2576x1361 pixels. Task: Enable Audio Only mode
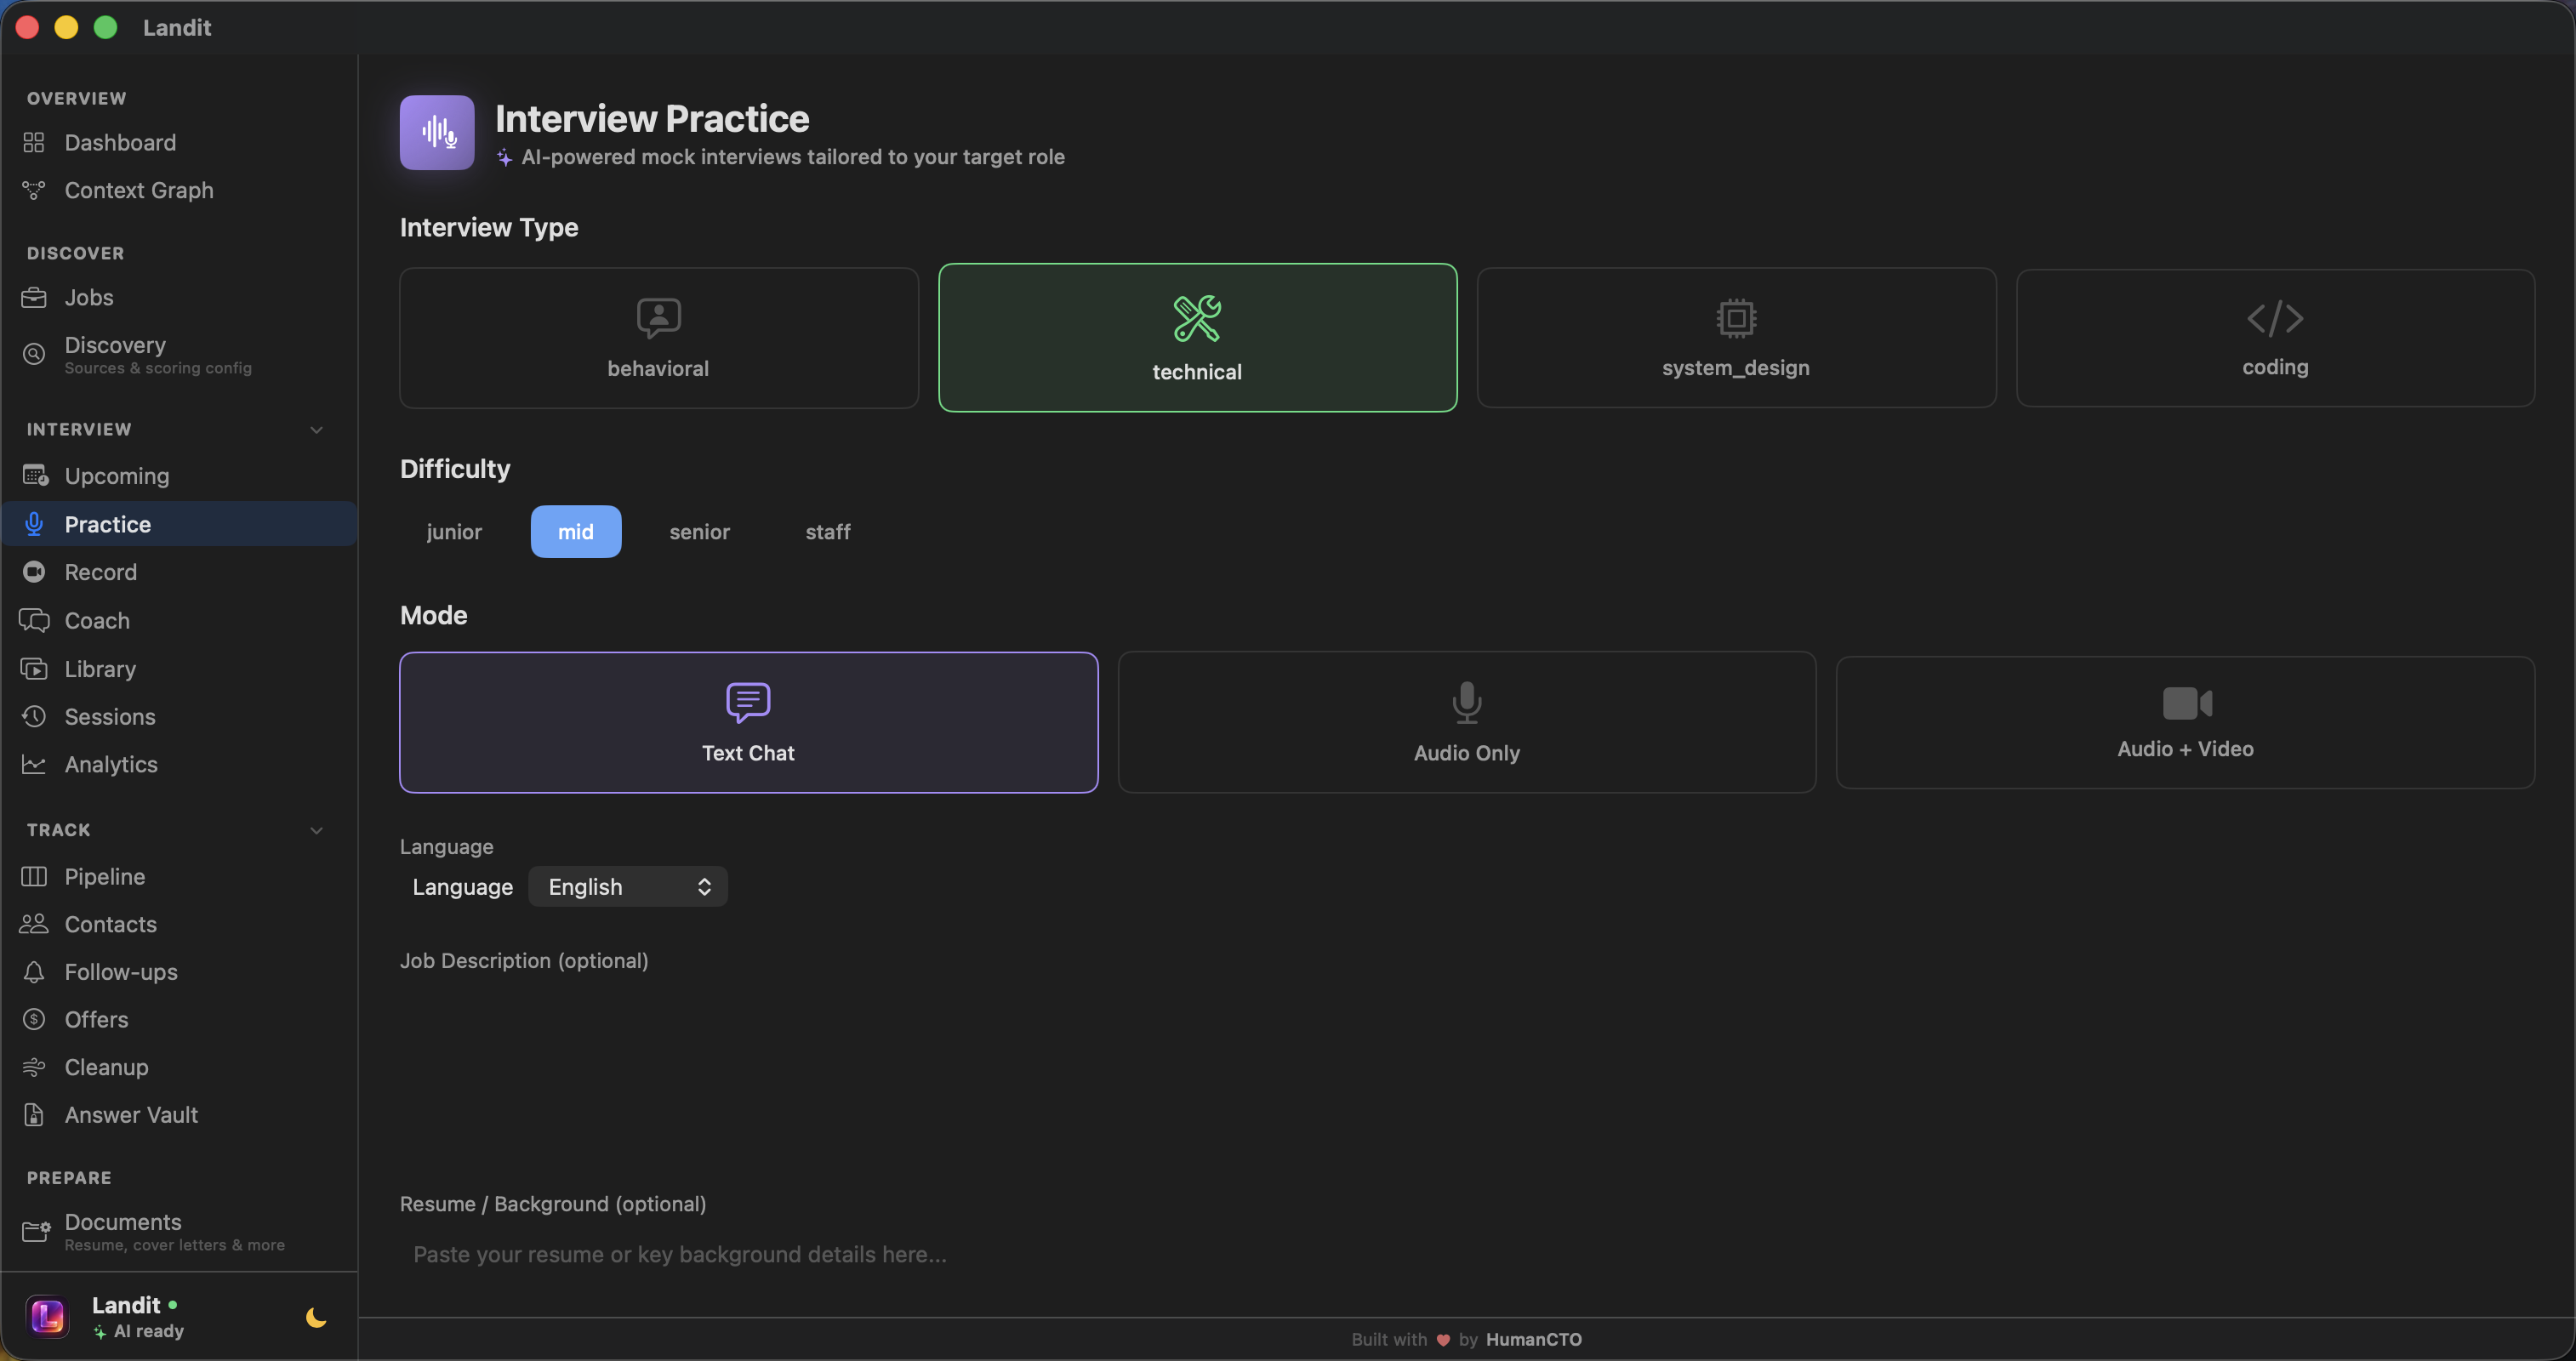click(x=1465, y=722)
